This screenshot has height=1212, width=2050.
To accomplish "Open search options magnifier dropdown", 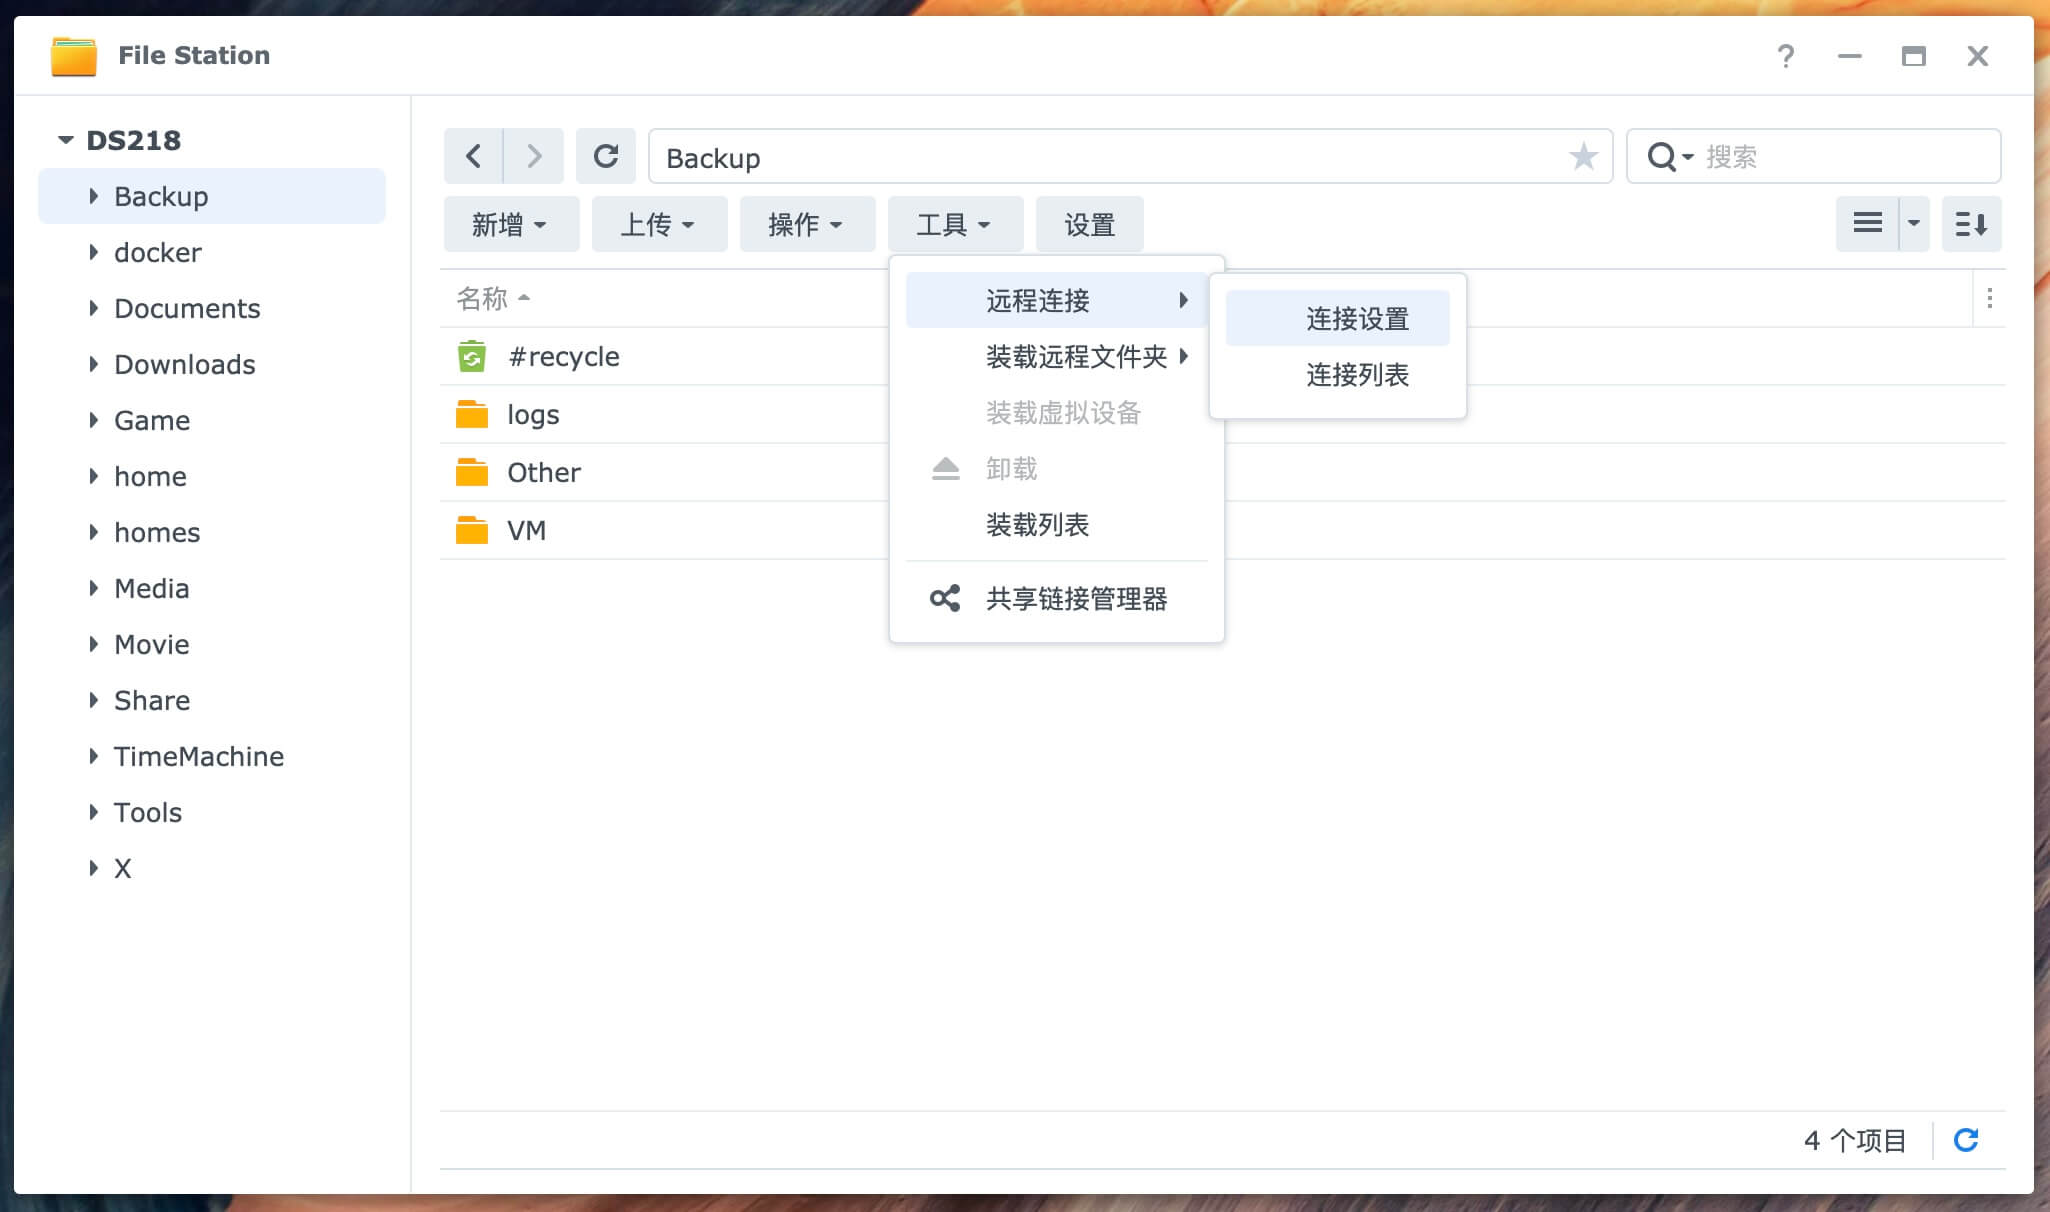I will (1669, 157).
